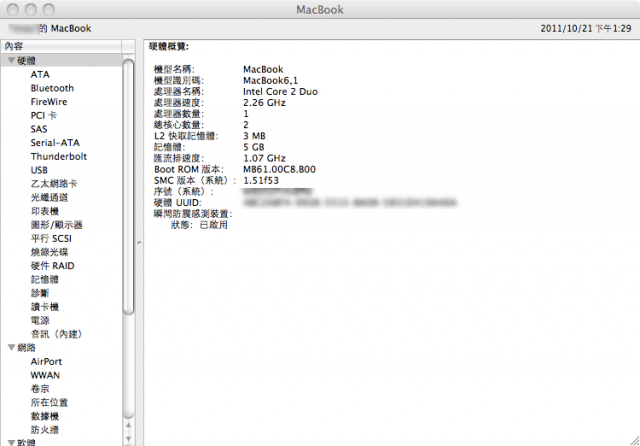The width and height of the screenshot is (640, 446).
Task: Select AirPort under network
Action: (46, 362)
